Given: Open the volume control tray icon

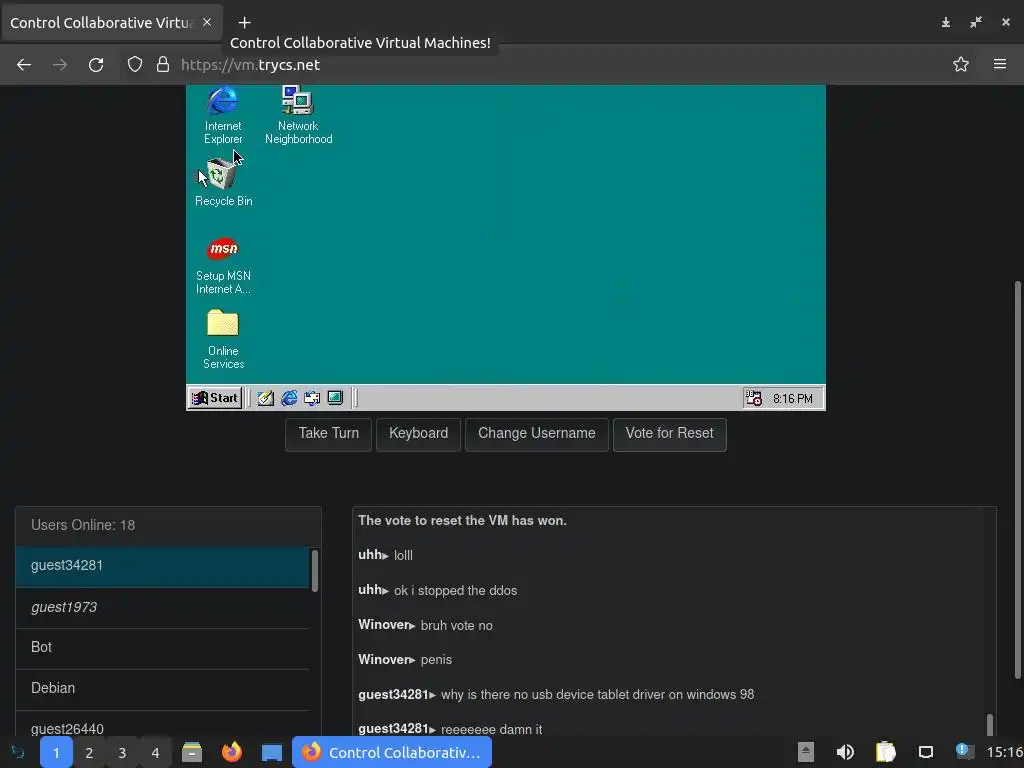Looking at the screenshot, I should click(x=845, y=752).
